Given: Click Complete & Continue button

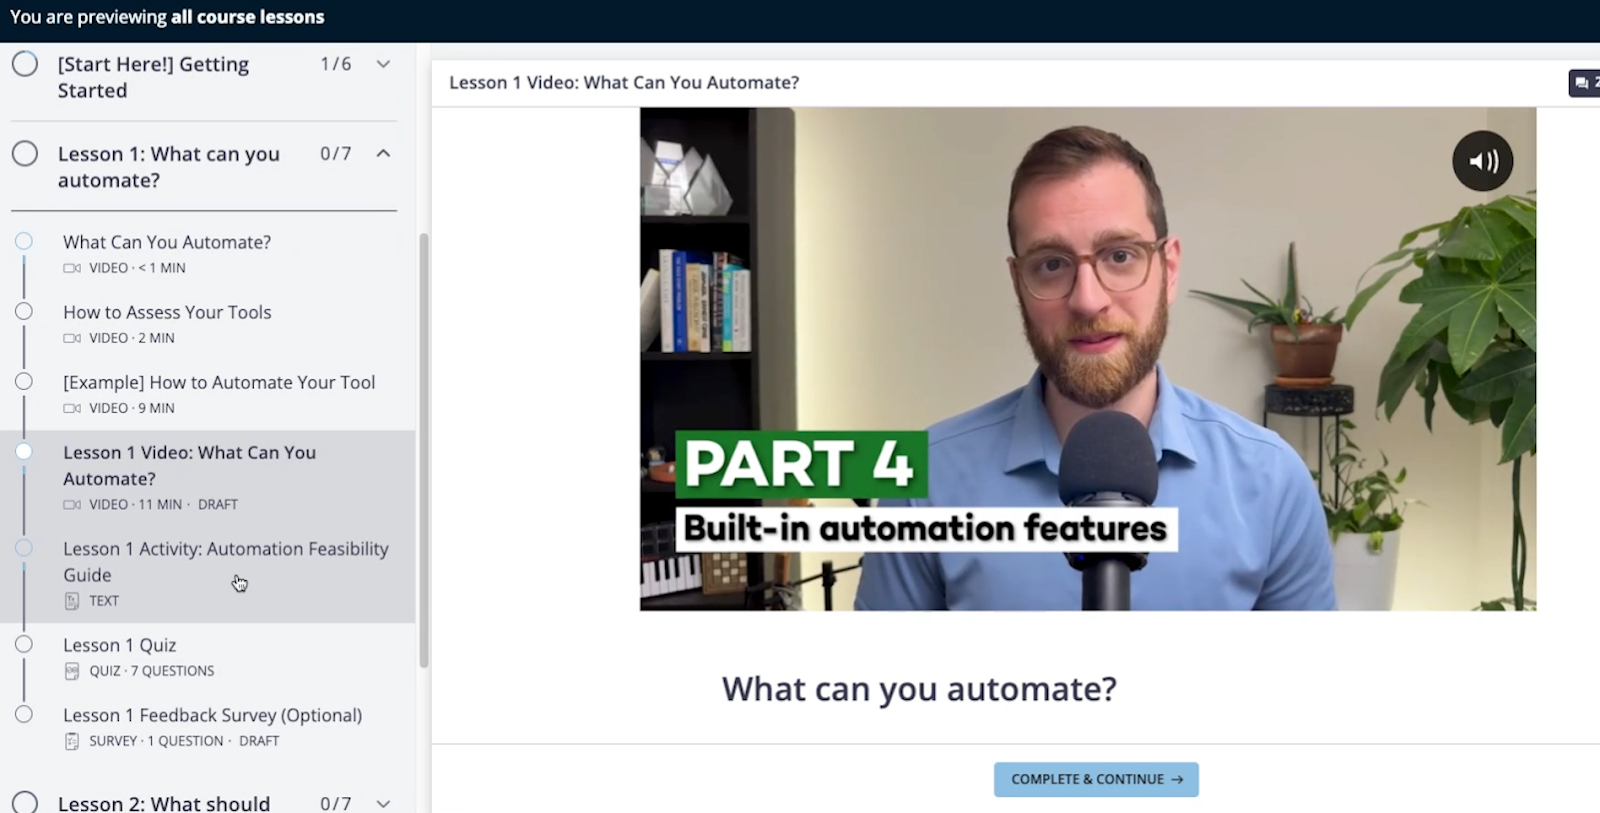Looking at the screenshot, I should [1096, 779].
